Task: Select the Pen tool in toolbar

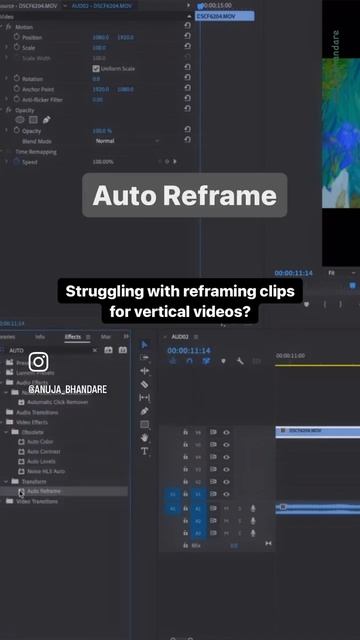Action: pos(144,411)
